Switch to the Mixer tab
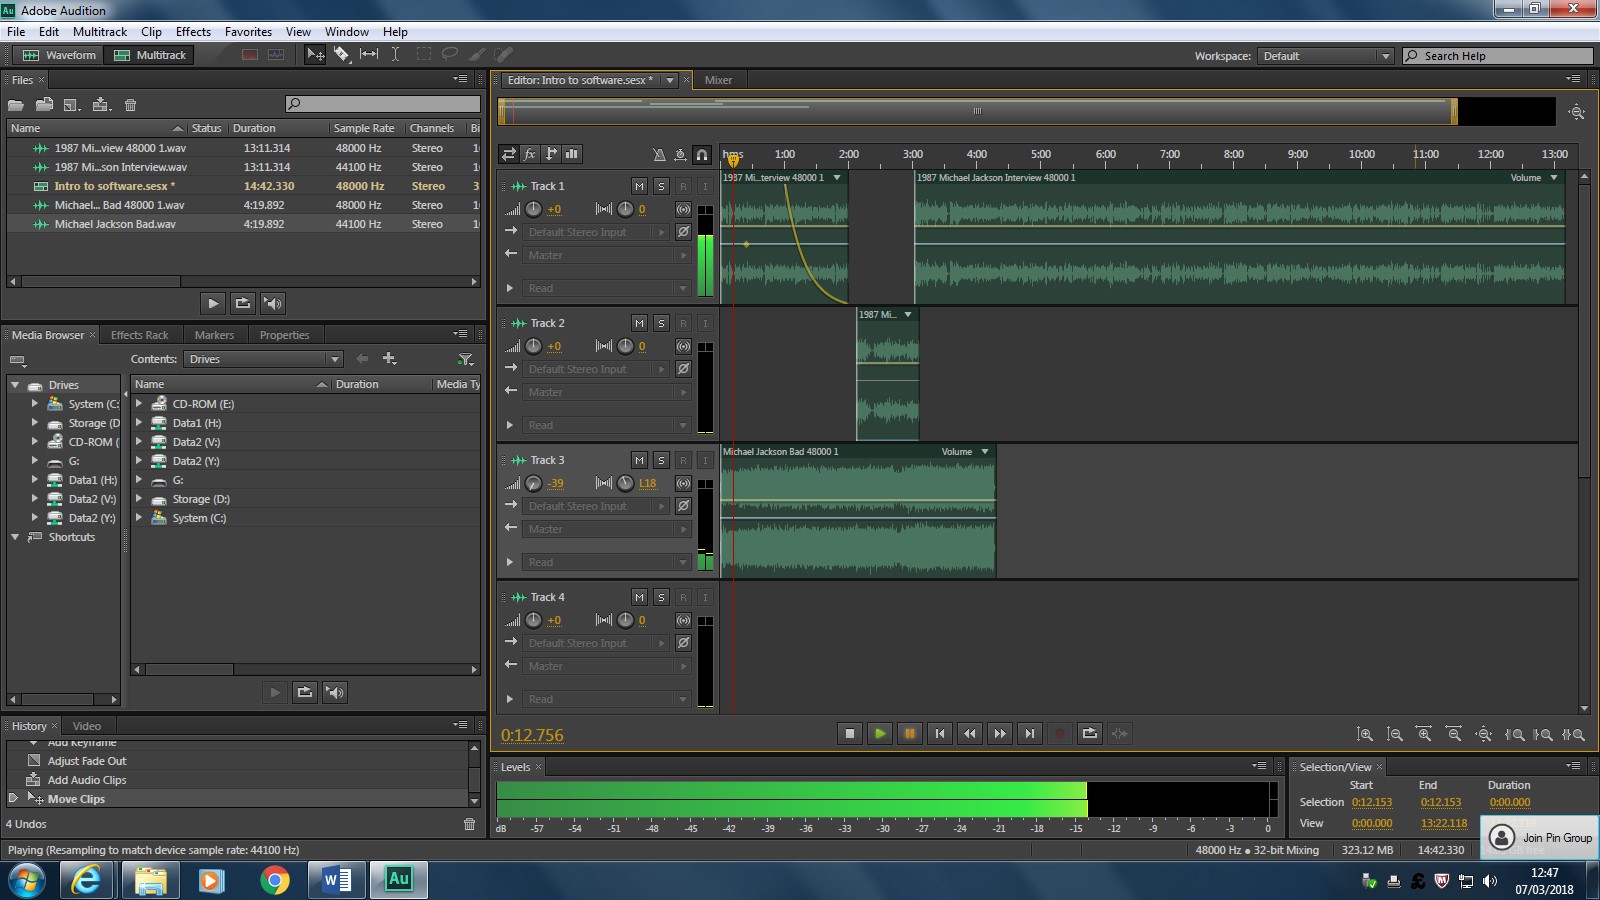 tap(719, 80)
